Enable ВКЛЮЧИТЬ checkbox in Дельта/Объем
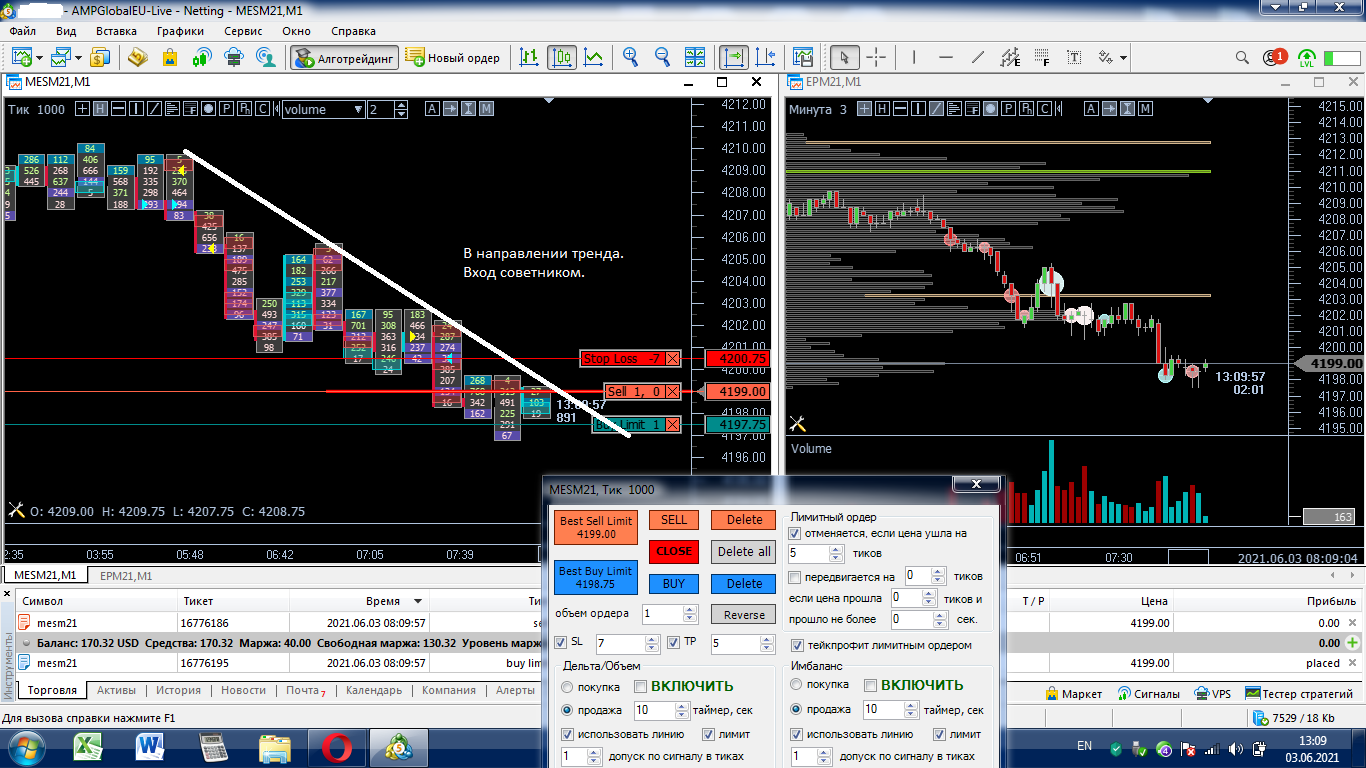1366x768 pixels. pos(641,687)
